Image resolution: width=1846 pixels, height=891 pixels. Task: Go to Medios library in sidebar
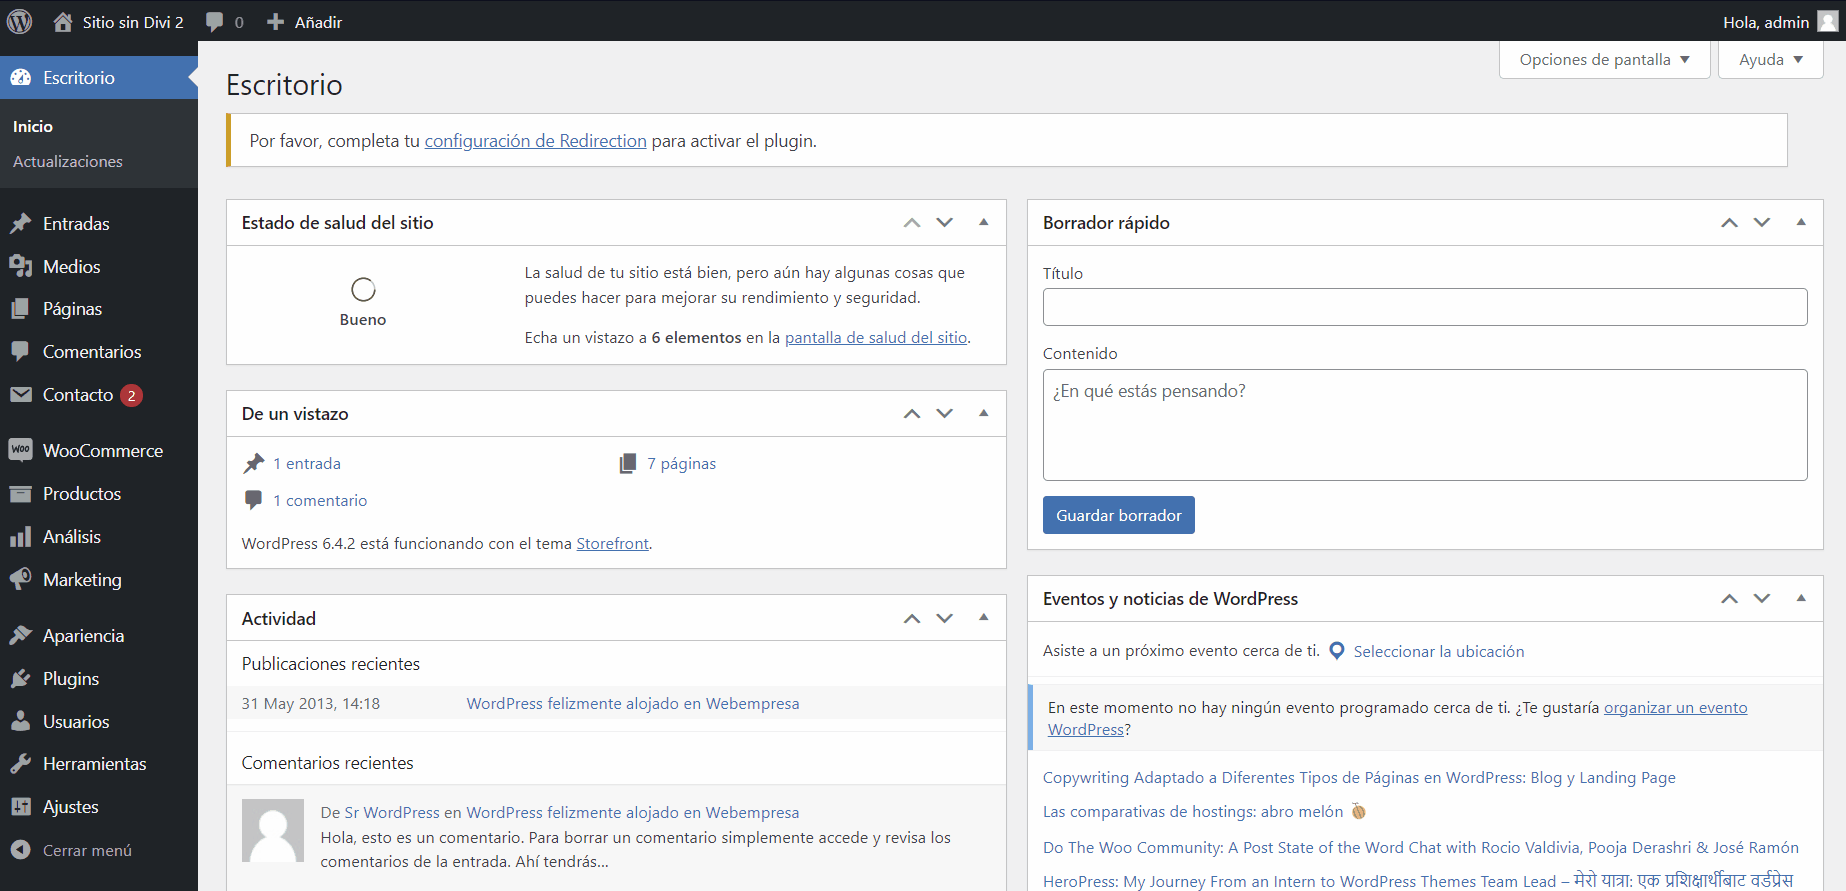coord(71,267)
